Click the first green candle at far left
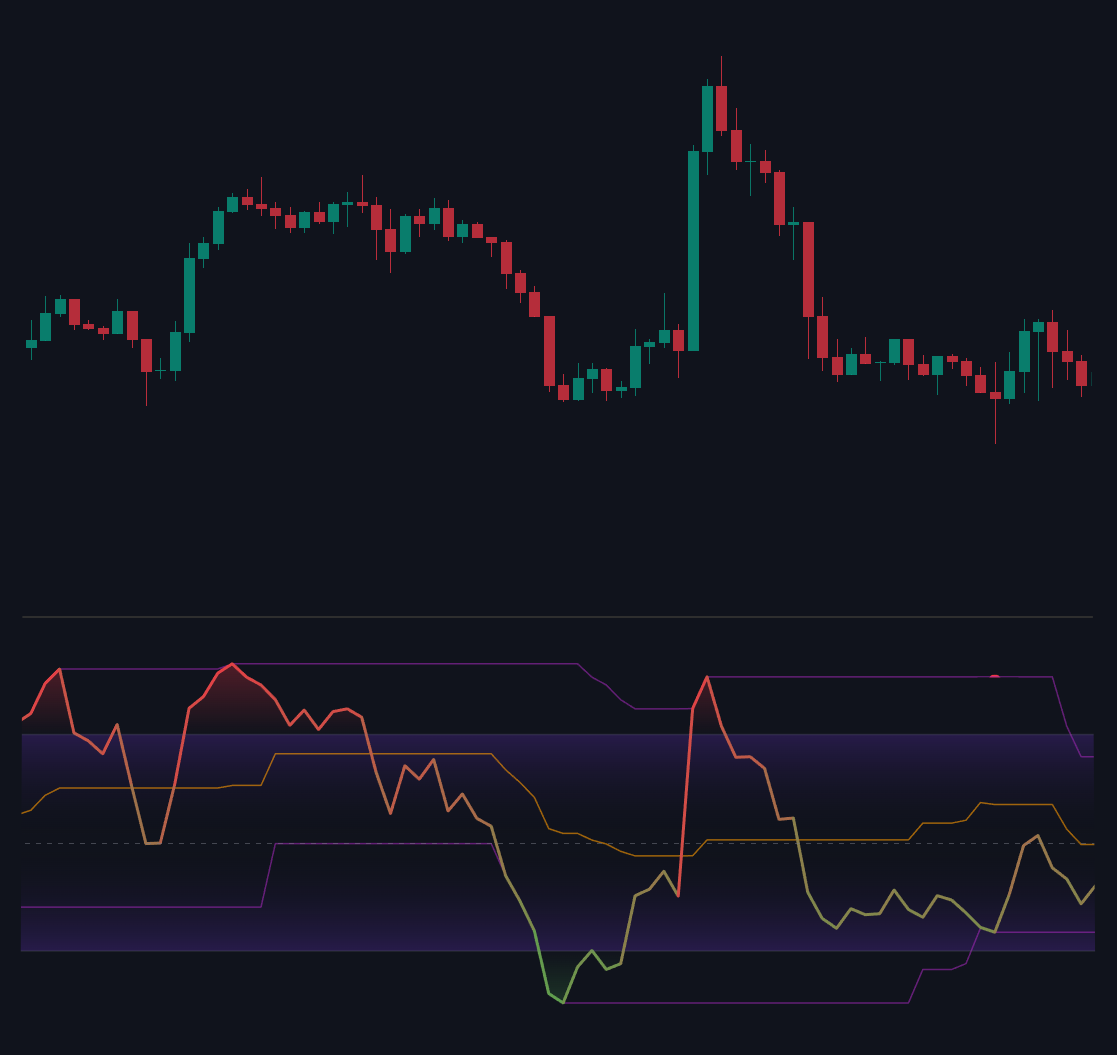 pyautogui.click(x=31, y=344)
